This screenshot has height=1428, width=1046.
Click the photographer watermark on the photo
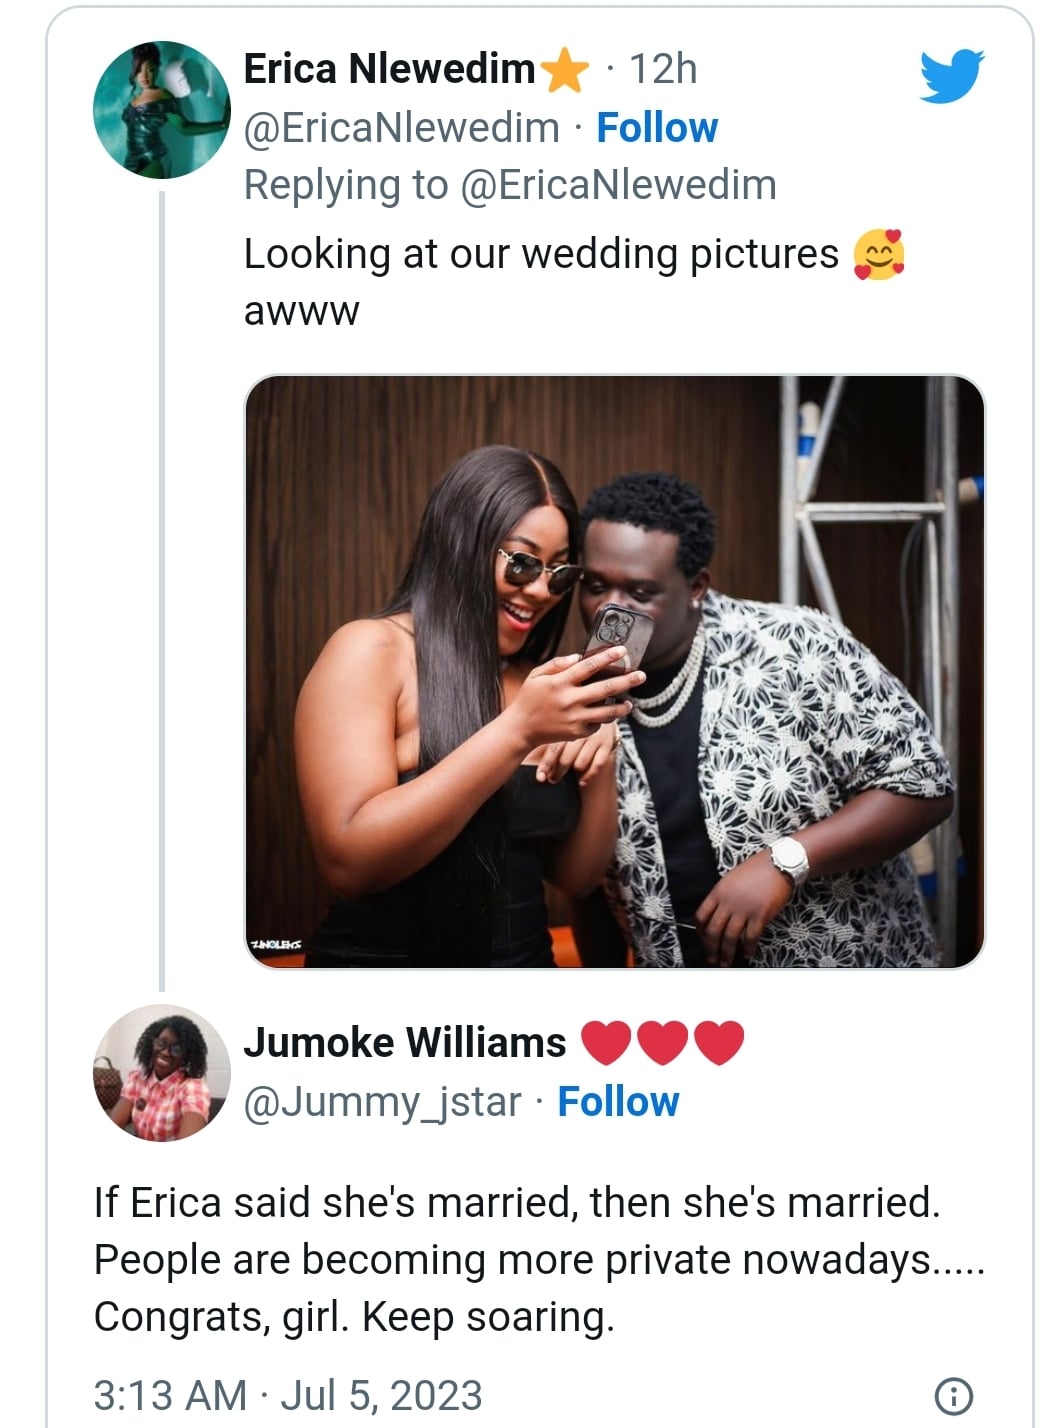click(274, 943)
